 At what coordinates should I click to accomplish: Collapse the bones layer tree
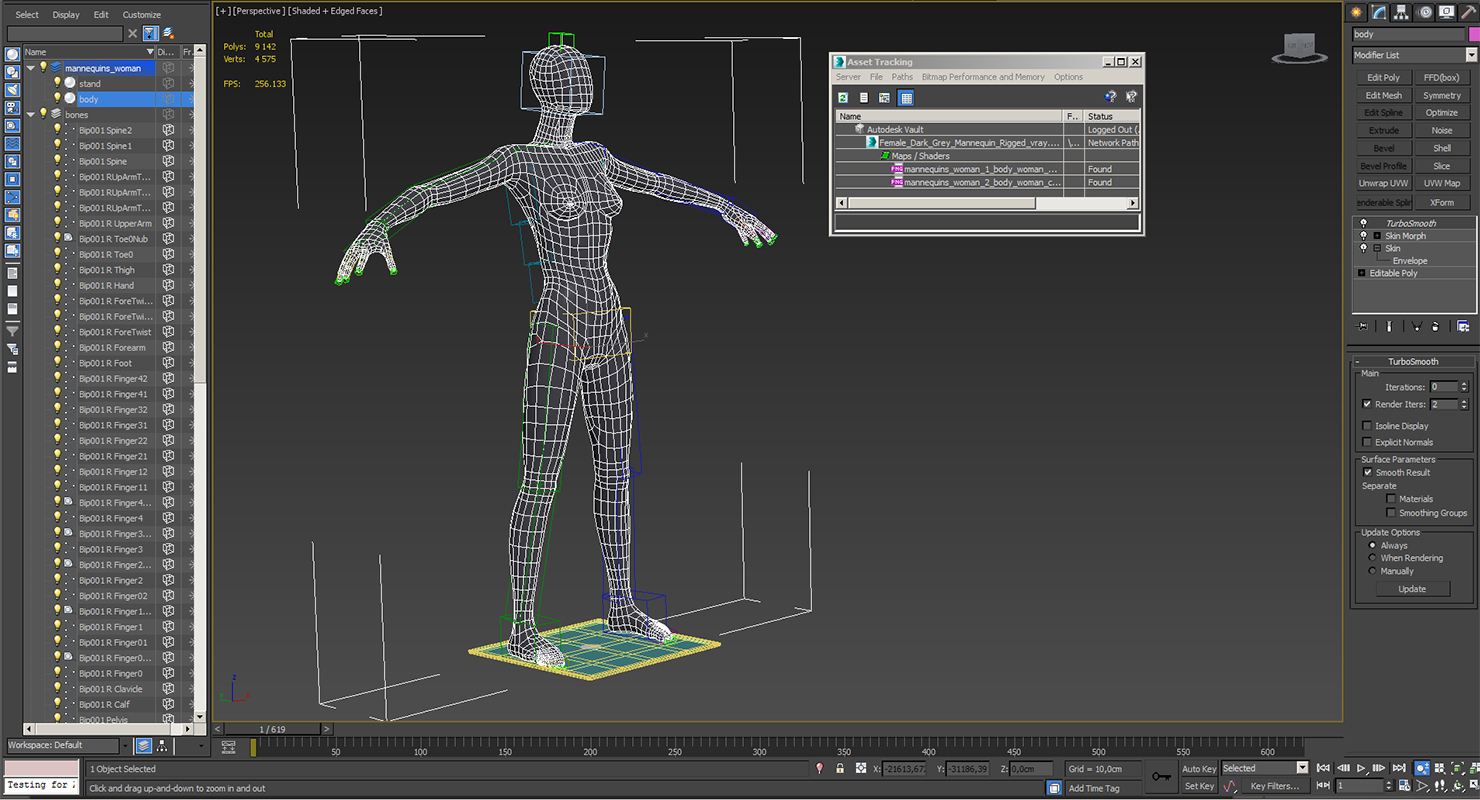click(30, 114)
